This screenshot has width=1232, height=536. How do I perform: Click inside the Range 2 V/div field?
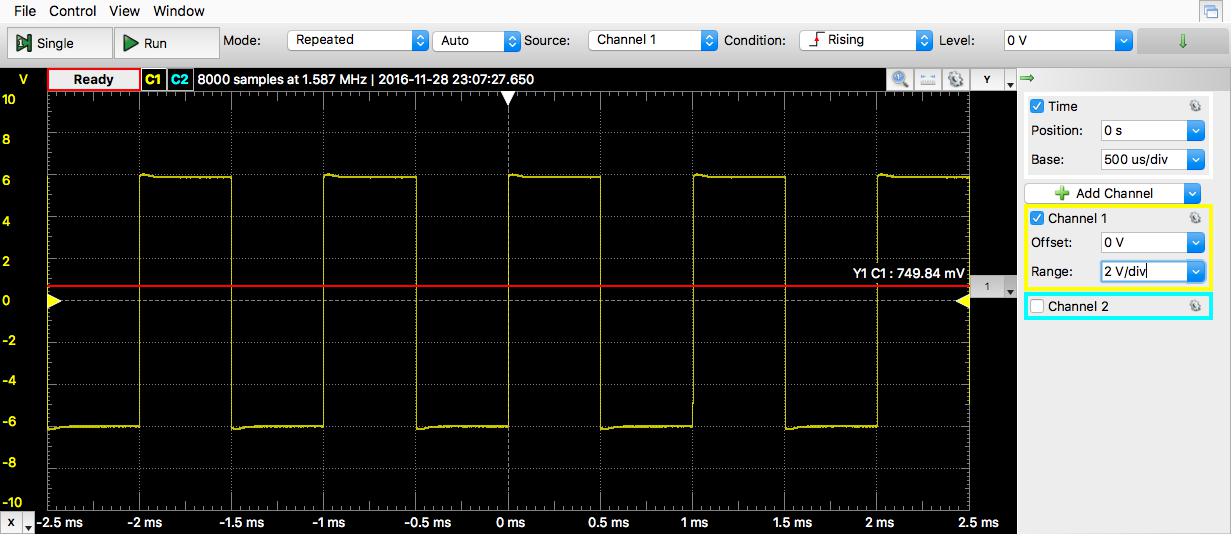[x=1143, y=271]
